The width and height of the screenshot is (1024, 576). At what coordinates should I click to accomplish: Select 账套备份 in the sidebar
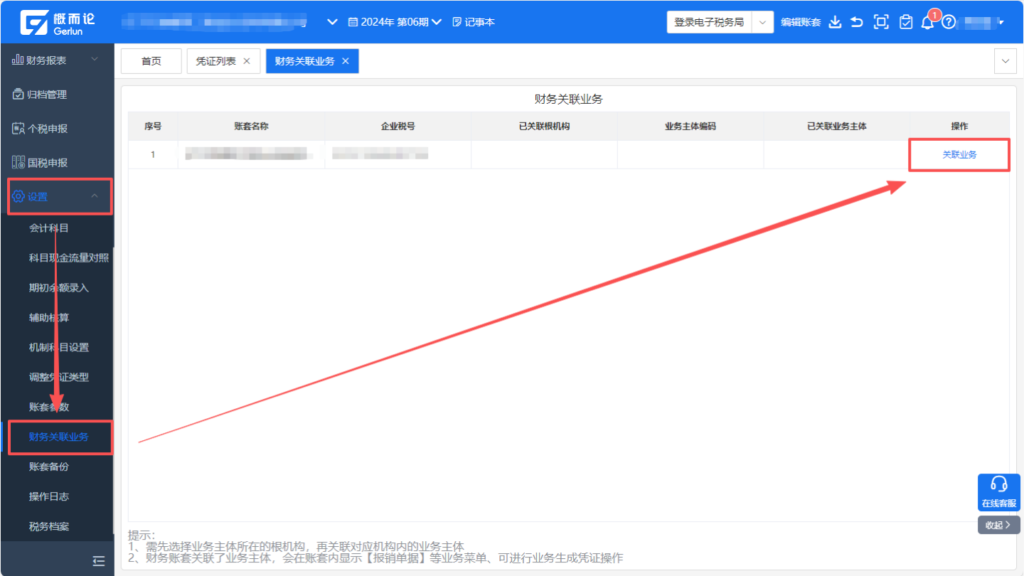(x=50, y=467)
